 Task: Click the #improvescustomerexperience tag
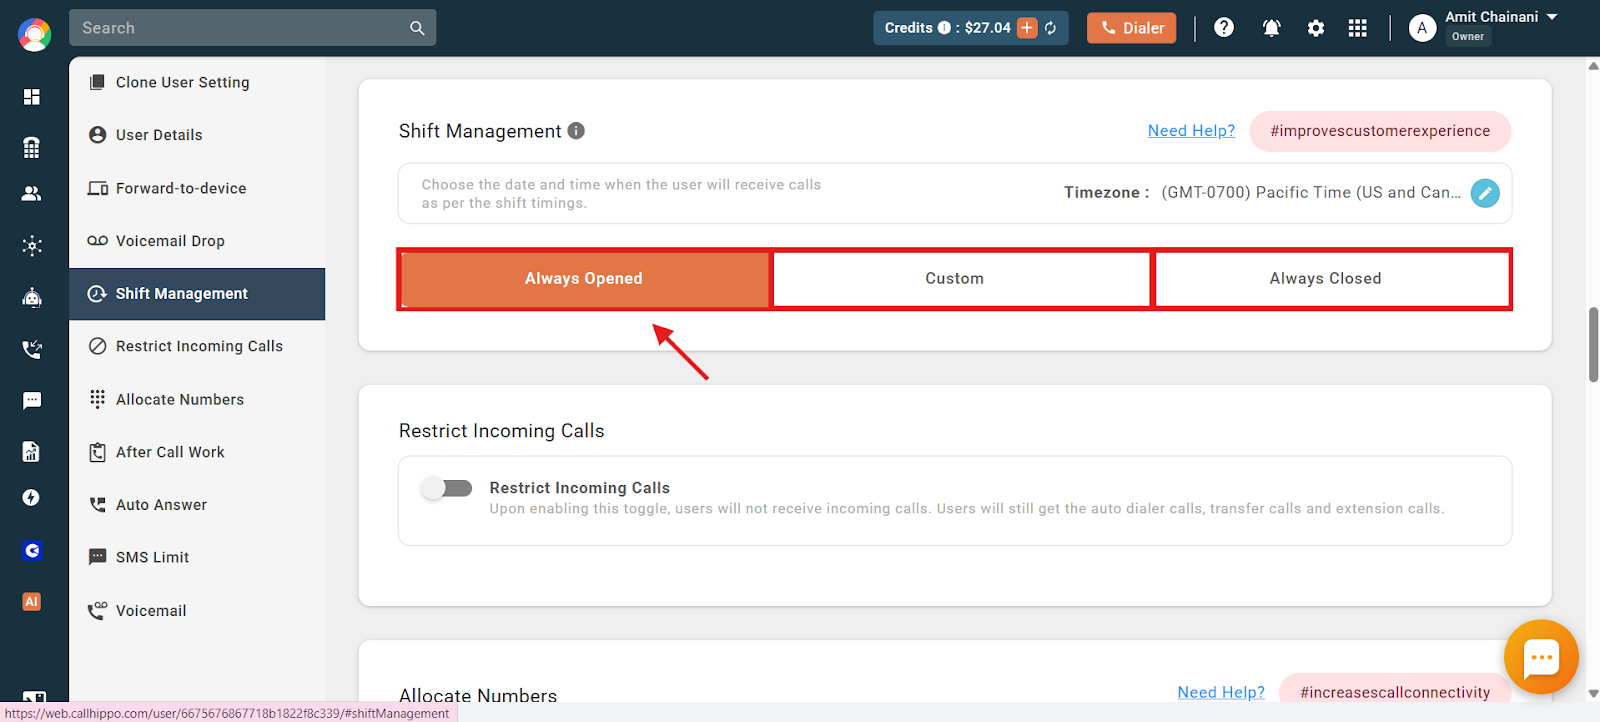[x=1380, y=131]
